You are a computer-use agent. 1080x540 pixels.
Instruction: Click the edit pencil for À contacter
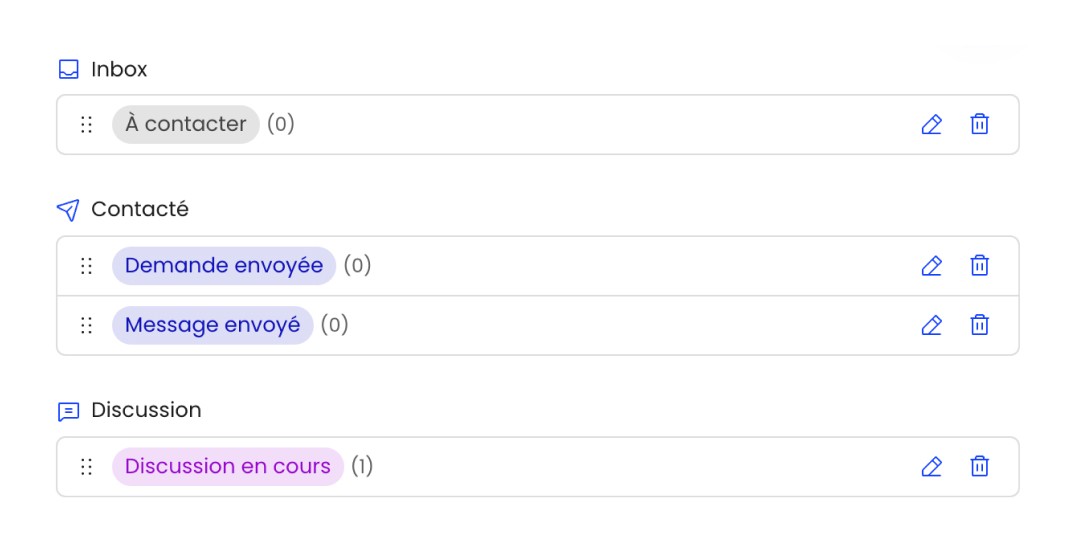click(x=931, y=125)
